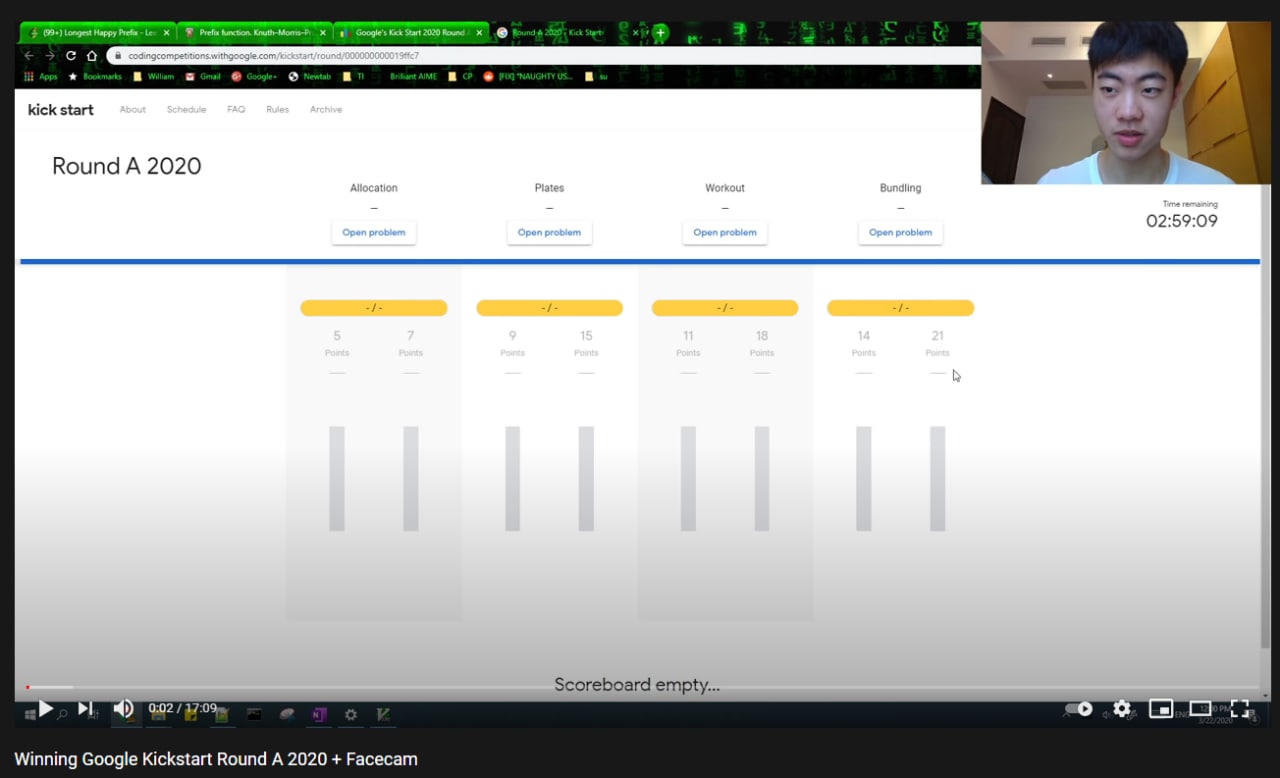Play the YouTube video

pos(45,709)
